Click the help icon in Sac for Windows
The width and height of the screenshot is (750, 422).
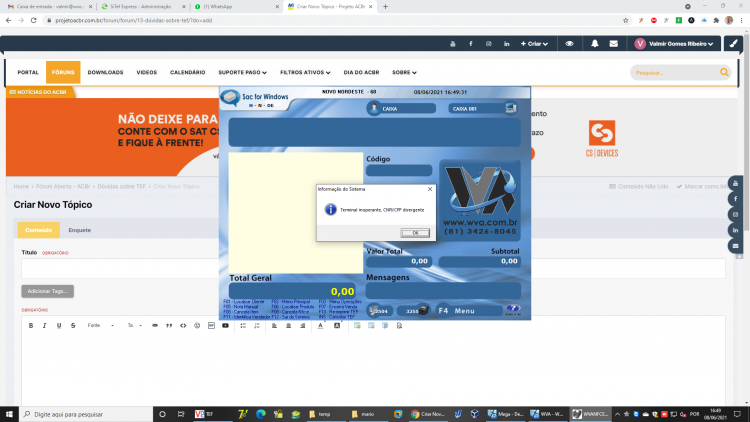coord(513,309)
